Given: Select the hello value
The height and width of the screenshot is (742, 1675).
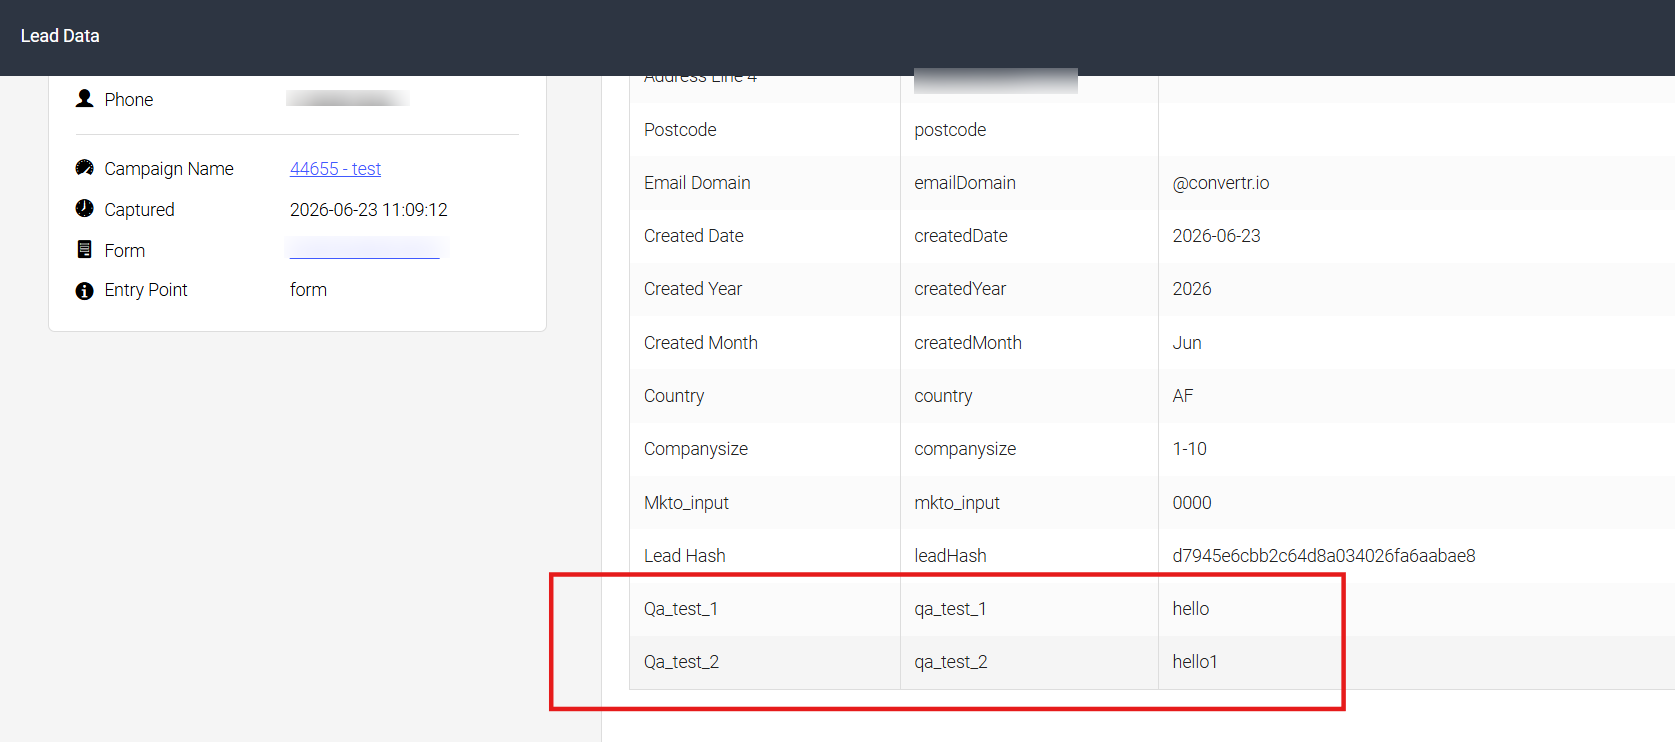Looking at the screenshot, I should point(1191,609).
